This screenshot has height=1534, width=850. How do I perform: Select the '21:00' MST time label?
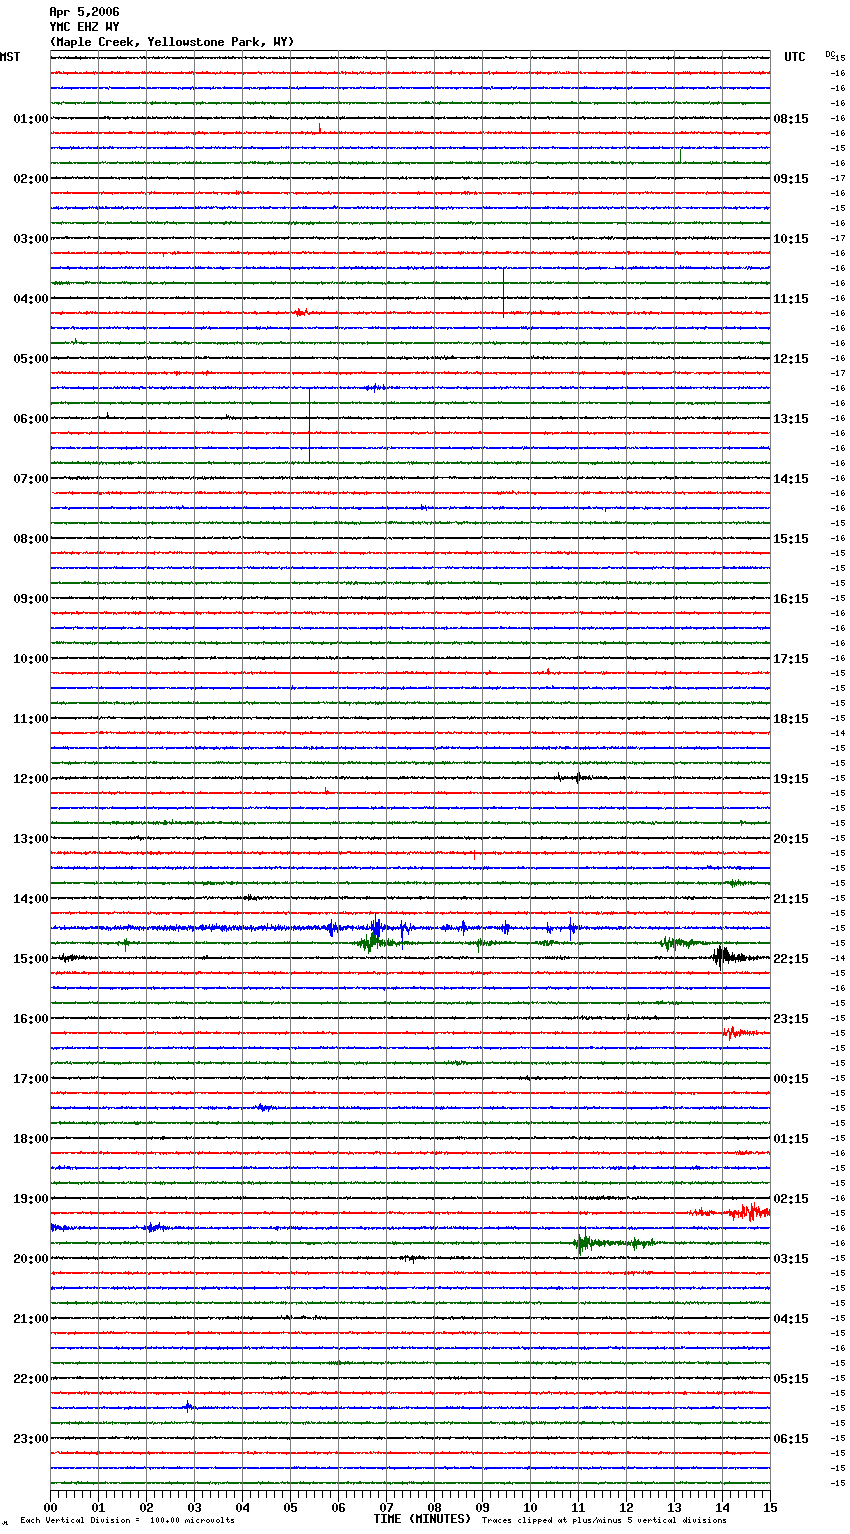coord(31,1319)
